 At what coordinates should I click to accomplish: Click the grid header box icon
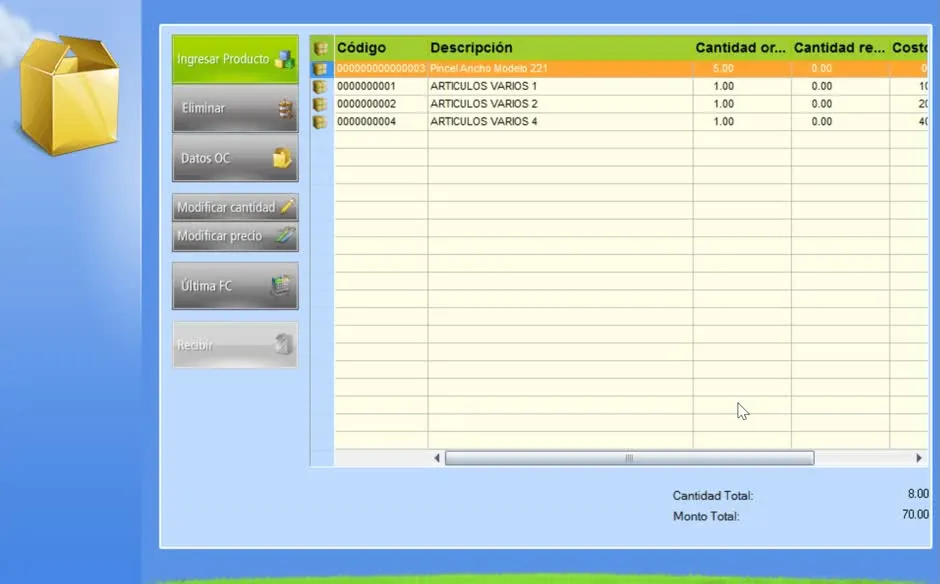[x=321, y=48]
